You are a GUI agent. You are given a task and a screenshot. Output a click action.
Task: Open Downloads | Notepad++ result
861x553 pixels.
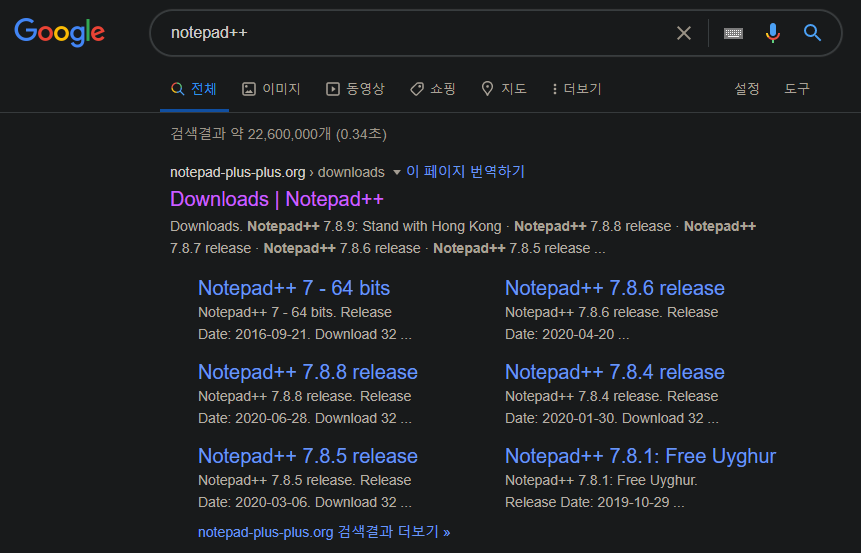click(x=277, y=199)
